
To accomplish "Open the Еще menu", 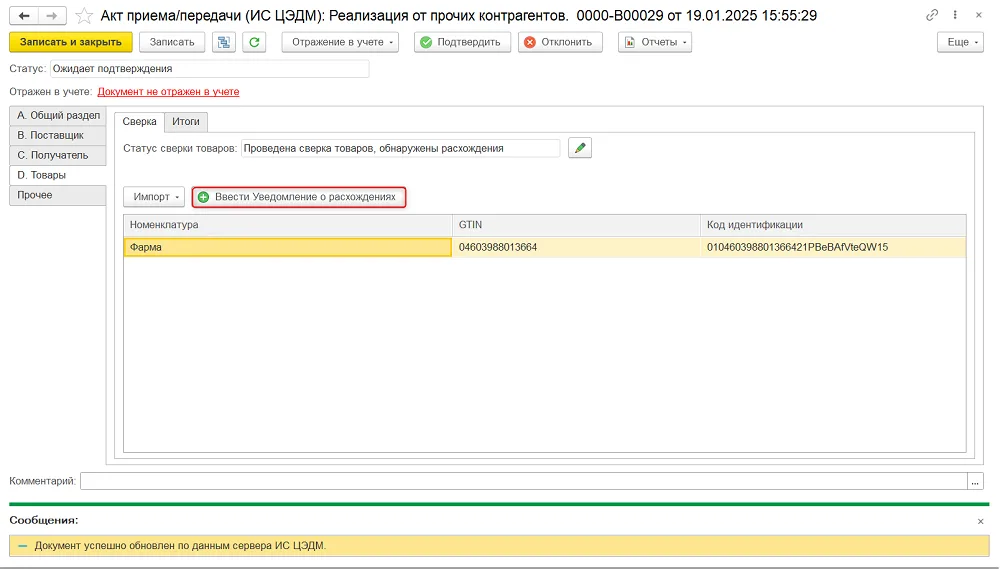I will [x=960, y=42].
